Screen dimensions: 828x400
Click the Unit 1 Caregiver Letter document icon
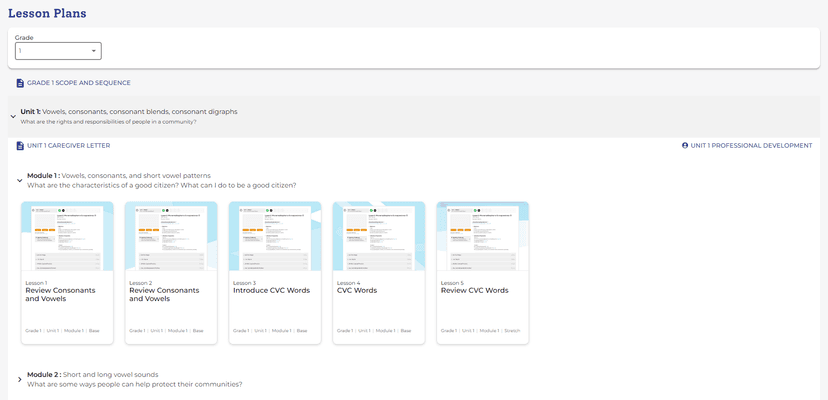pyautogui.click(x=20, y=146)
